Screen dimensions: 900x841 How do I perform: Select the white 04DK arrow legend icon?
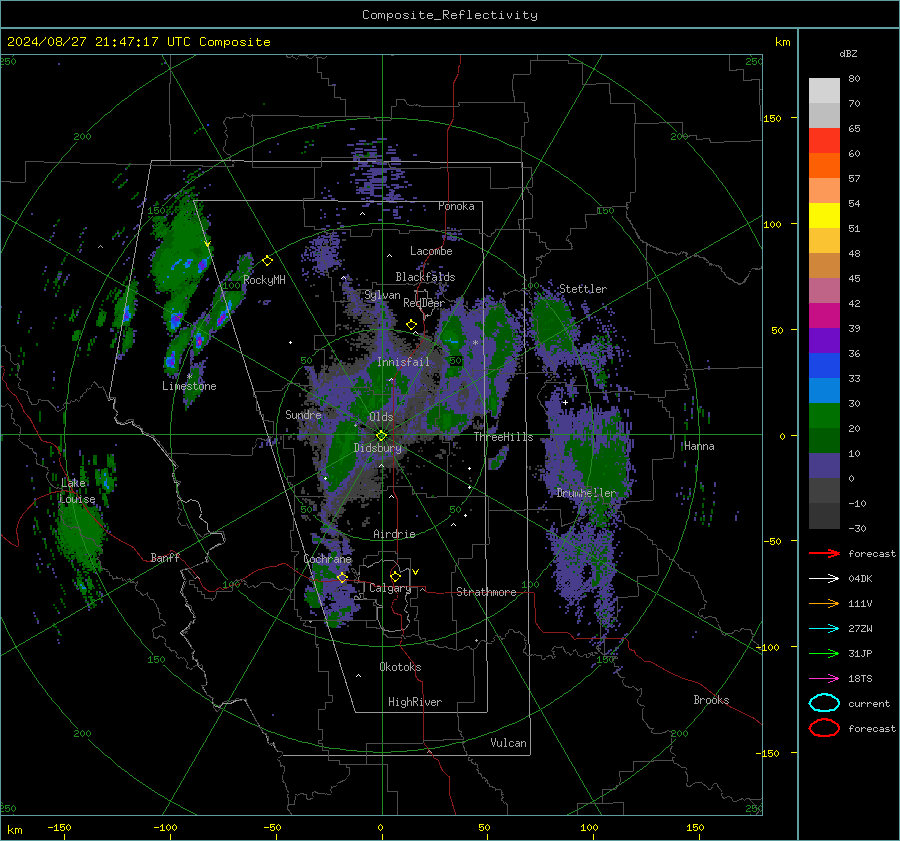(x=824, y=579)
